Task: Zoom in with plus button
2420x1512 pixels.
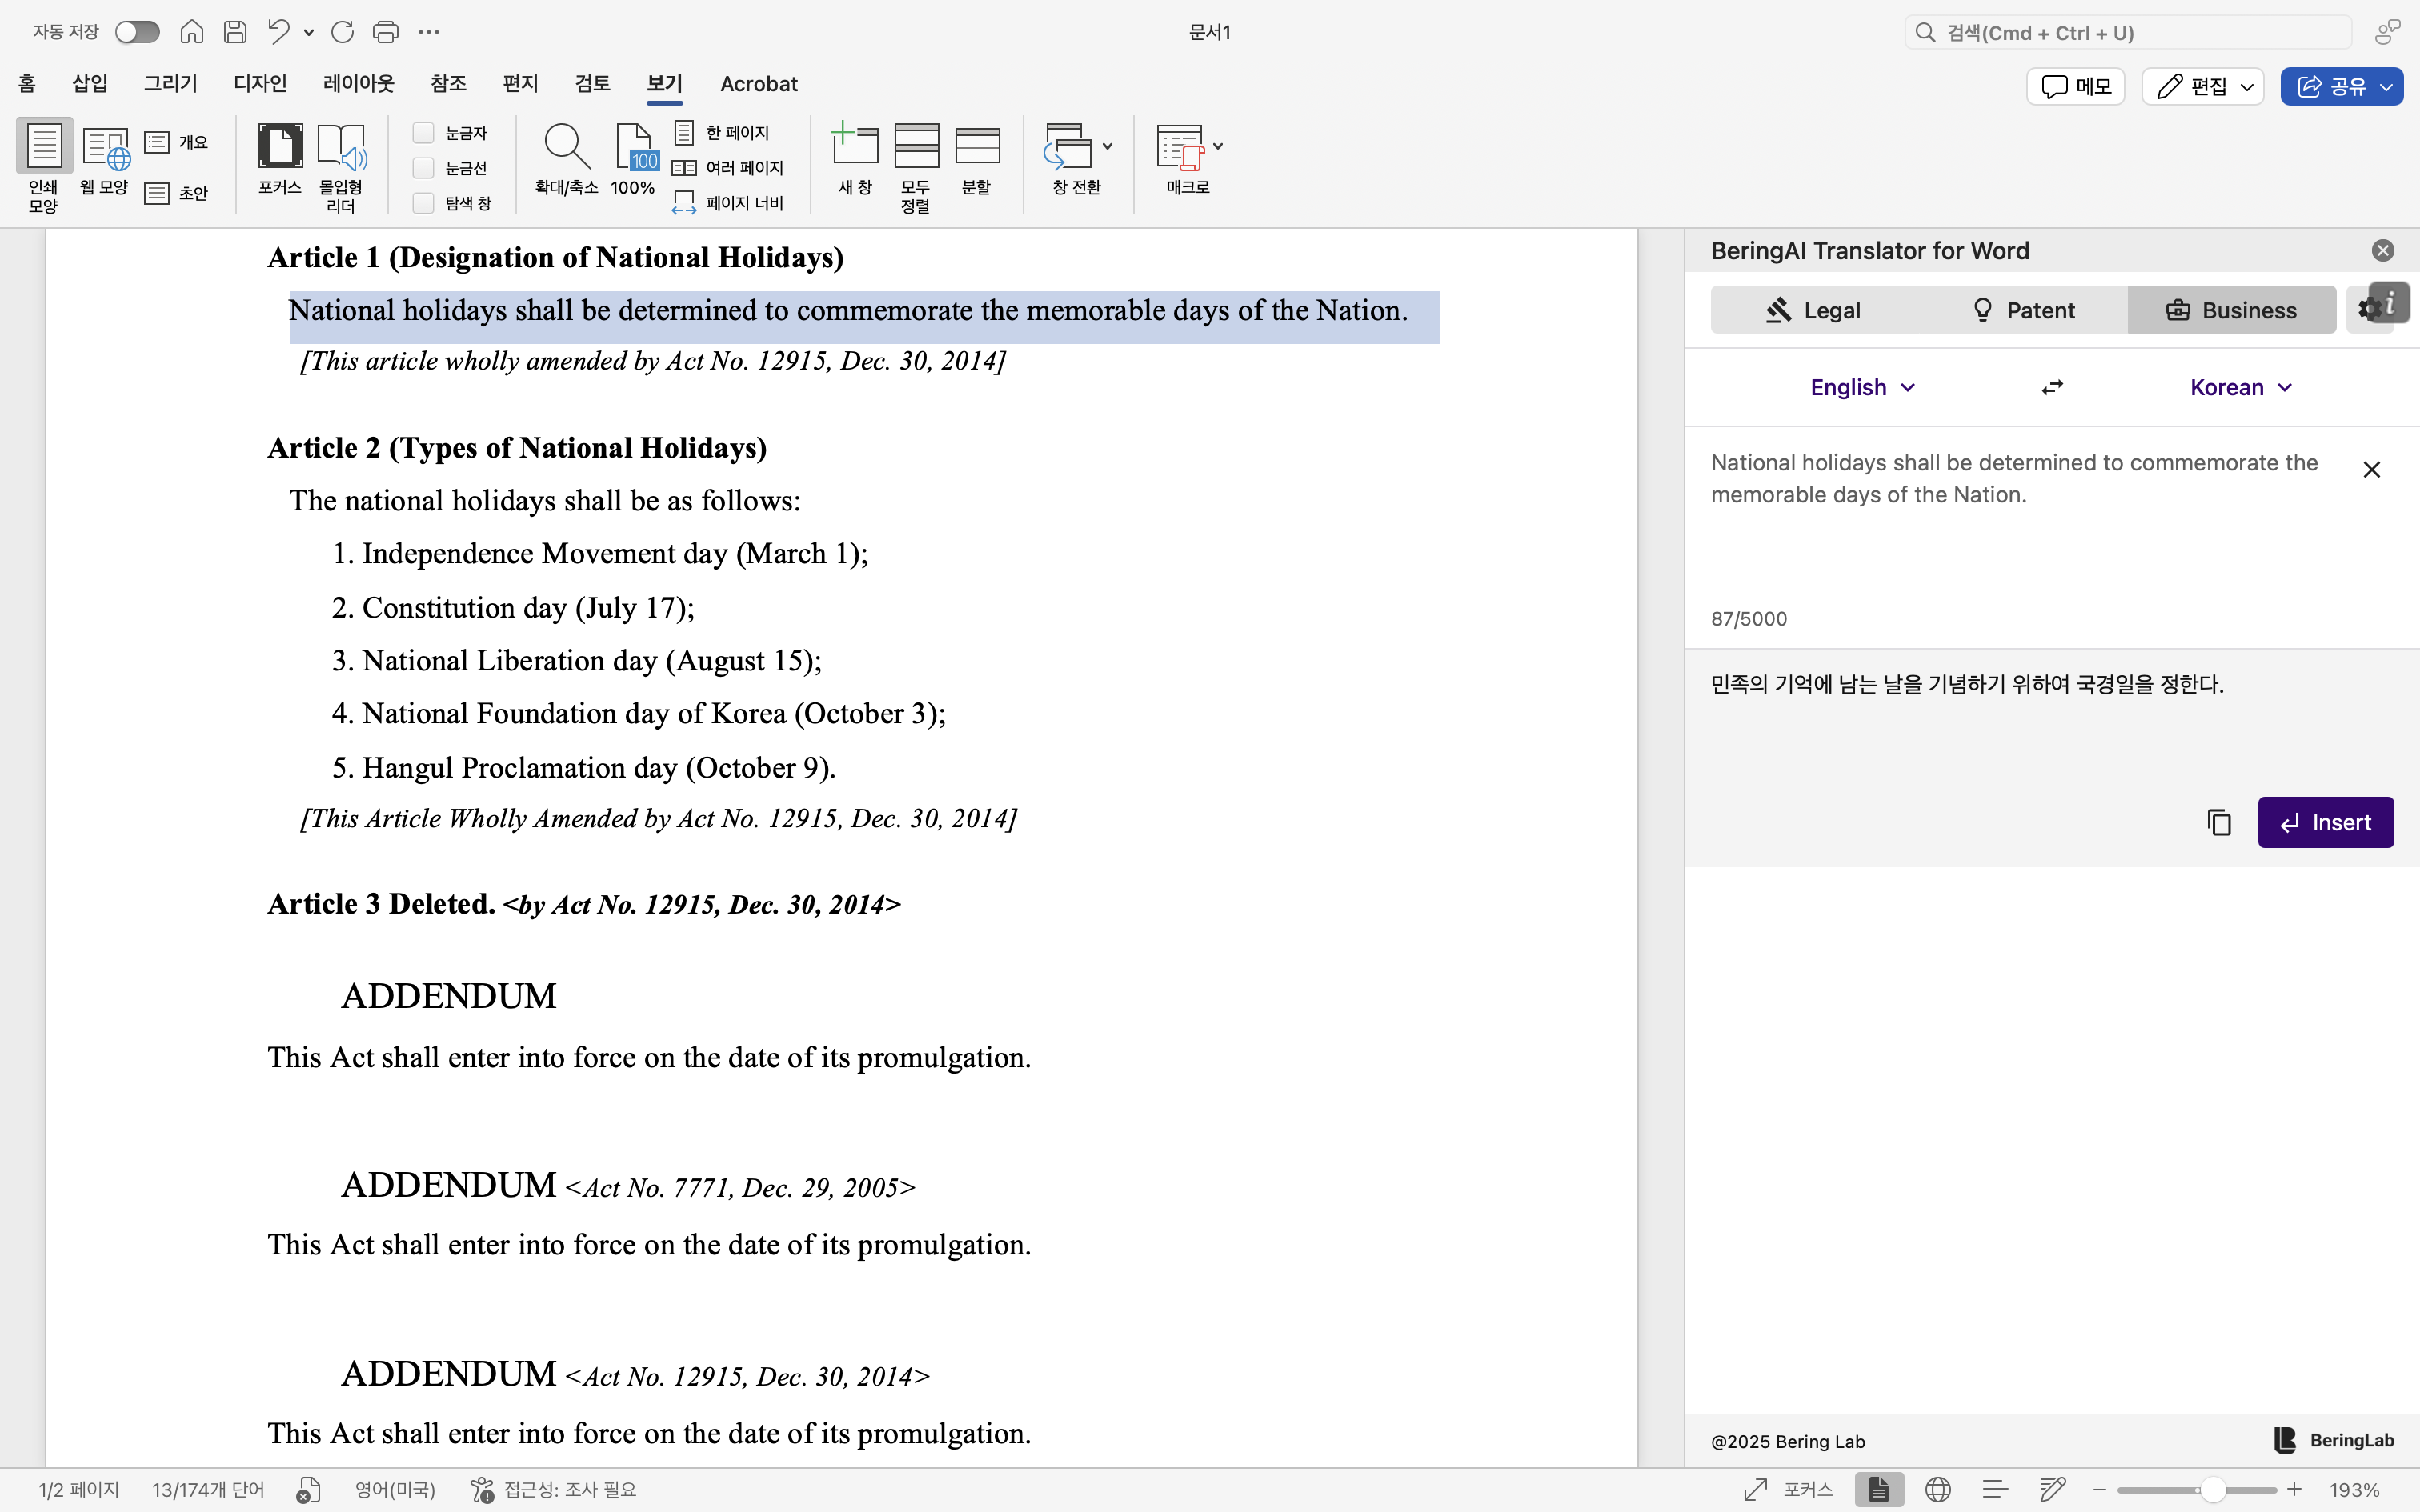Action: click(x=2294, y=1490)
